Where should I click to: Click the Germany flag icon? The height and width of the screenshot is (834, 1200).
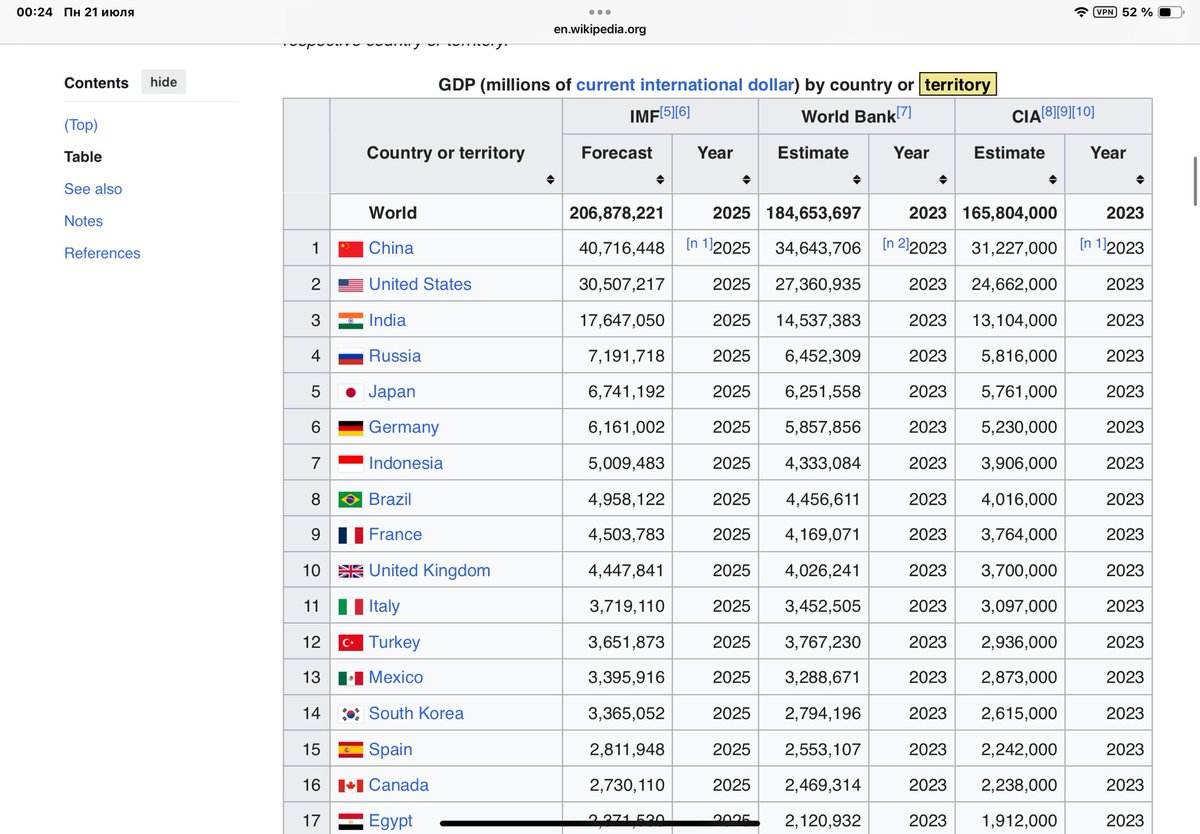[x=350, y=428]
